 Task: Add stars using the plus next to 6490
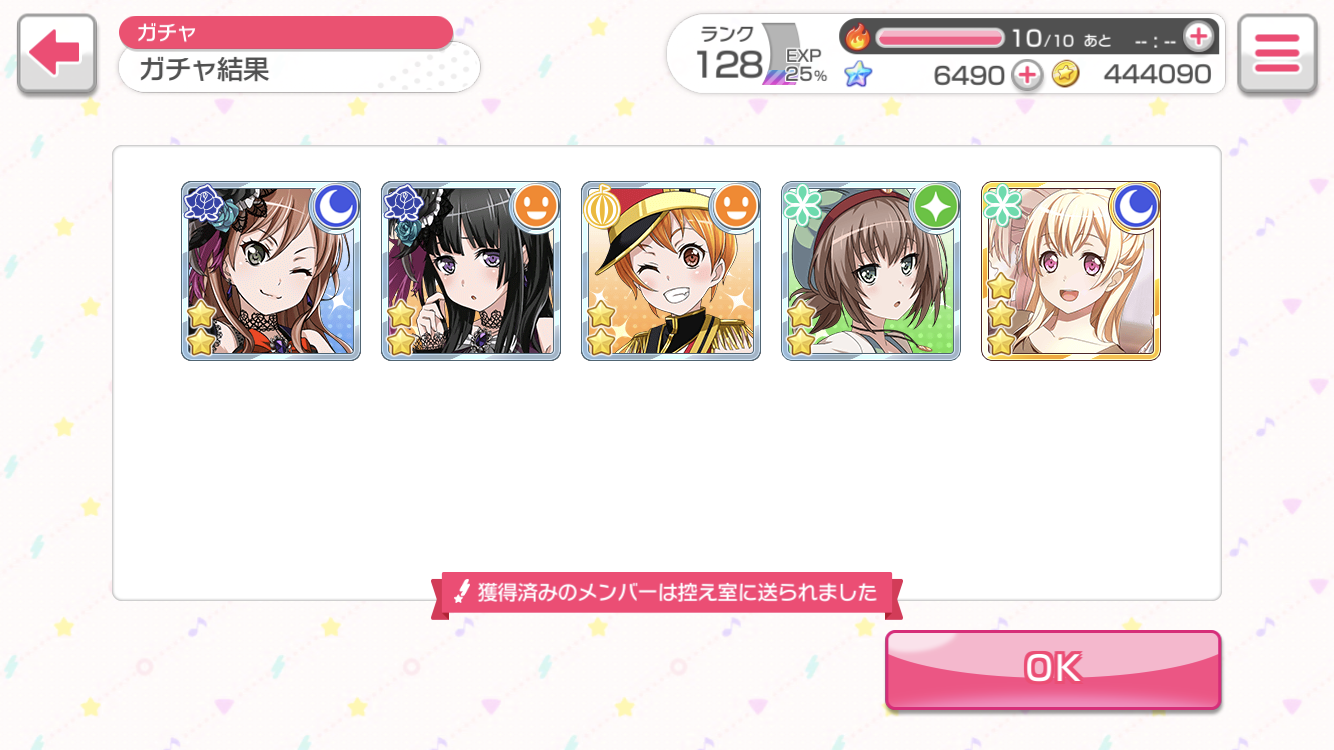click(x=1027, y=74)
